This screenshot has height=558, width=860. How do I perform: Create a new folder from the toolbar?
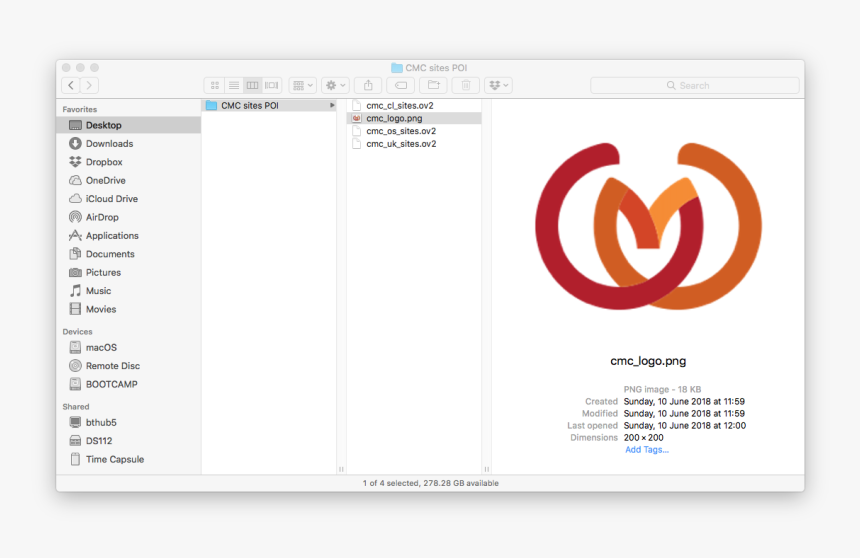click(433, 85)
